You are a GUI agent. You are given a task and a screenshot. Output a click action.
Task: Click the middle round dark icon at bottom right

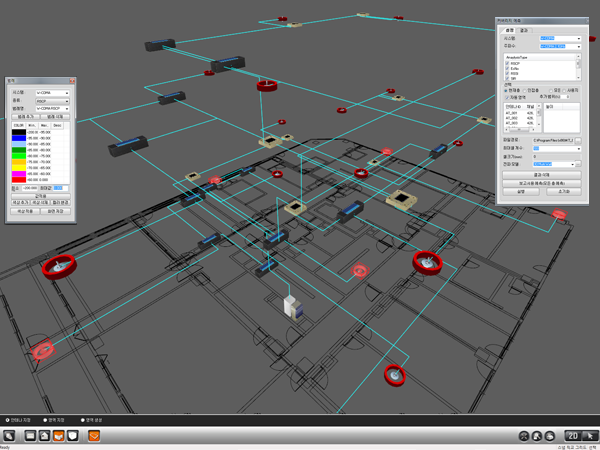click(x=537, y=436)
